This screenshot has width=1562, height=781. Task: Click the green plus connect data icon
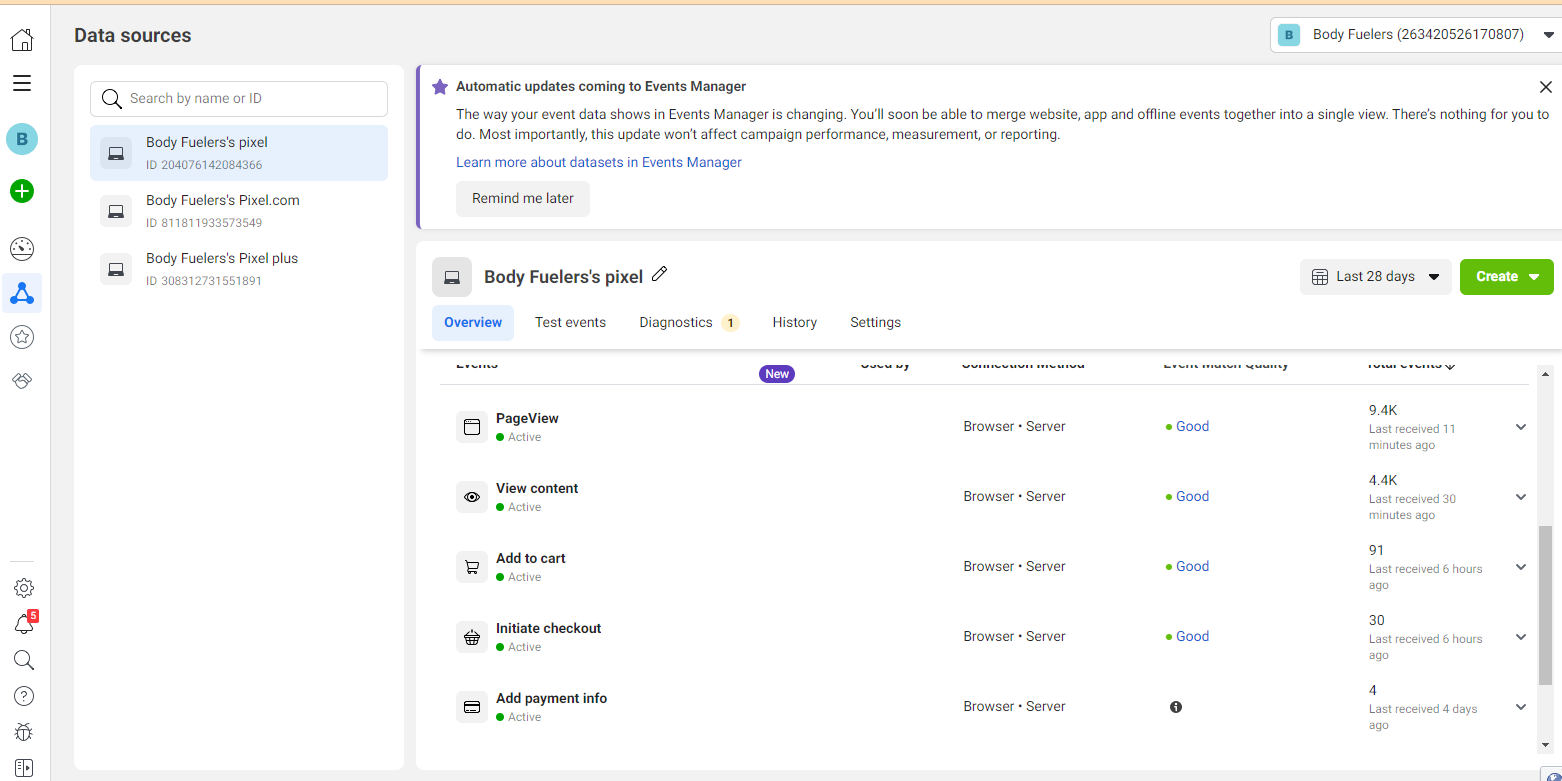click(22, 191)
